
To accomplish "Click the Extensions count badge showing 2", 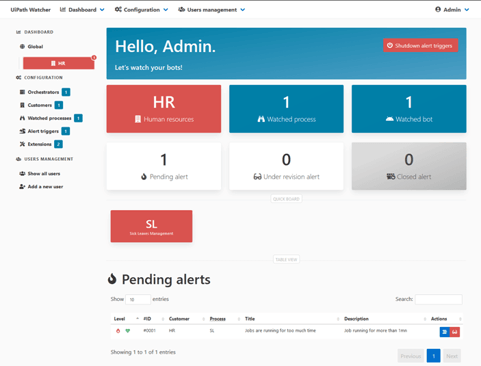I will pyautogui.click(x=58, y=144).
